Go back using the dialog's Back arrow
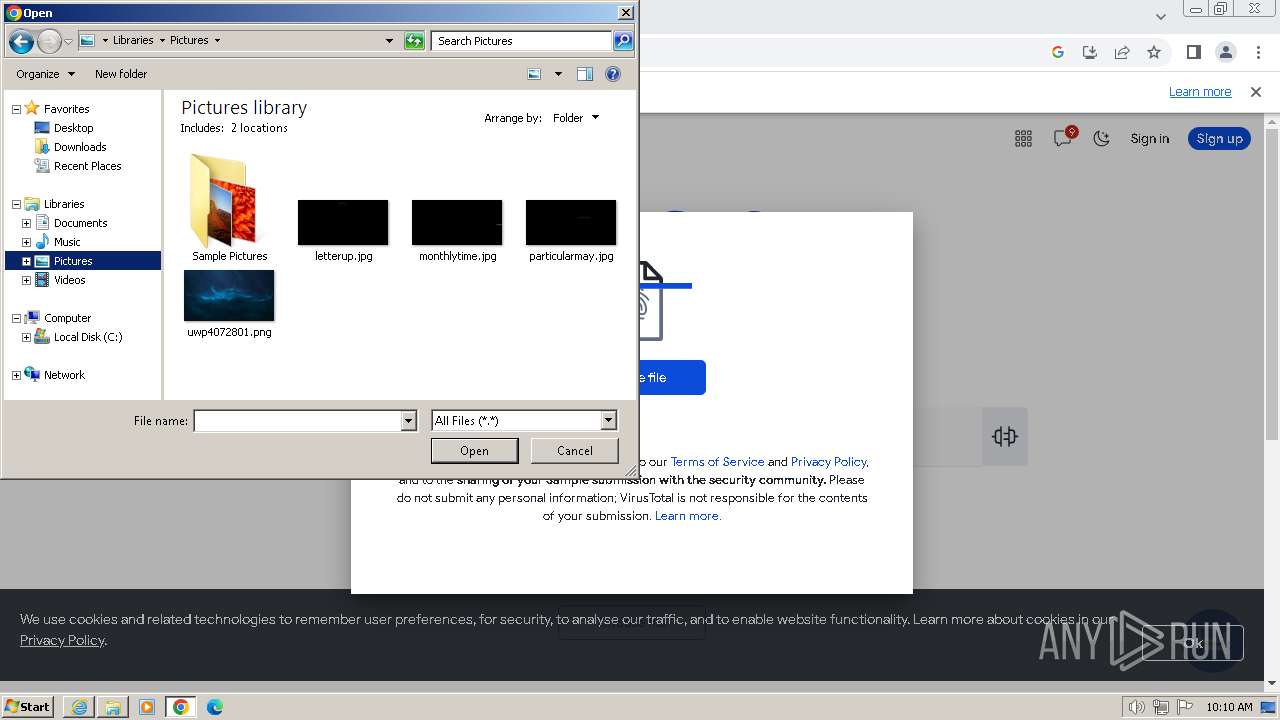The height and width of the screenshot is (720, 1280). pyautogui.click(x=21, y=41)
